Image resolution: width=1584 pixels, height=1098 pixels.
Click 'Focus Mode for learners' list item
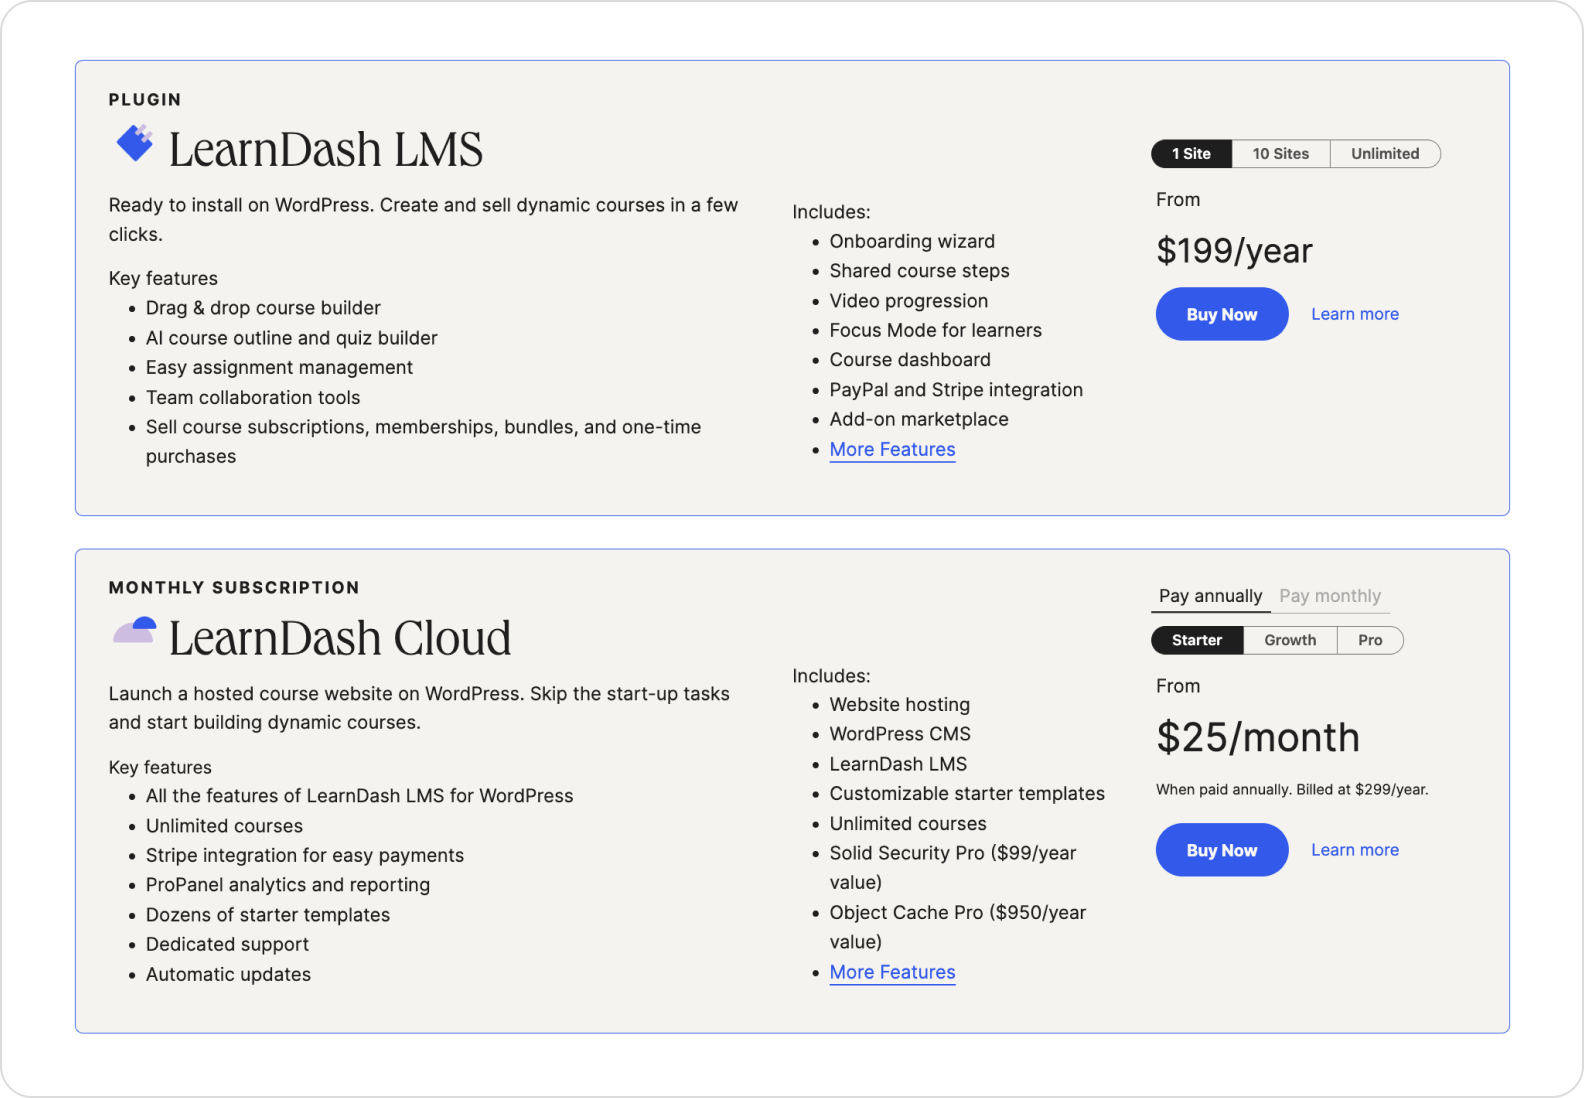pyautogui.click(x=935, y=331)
